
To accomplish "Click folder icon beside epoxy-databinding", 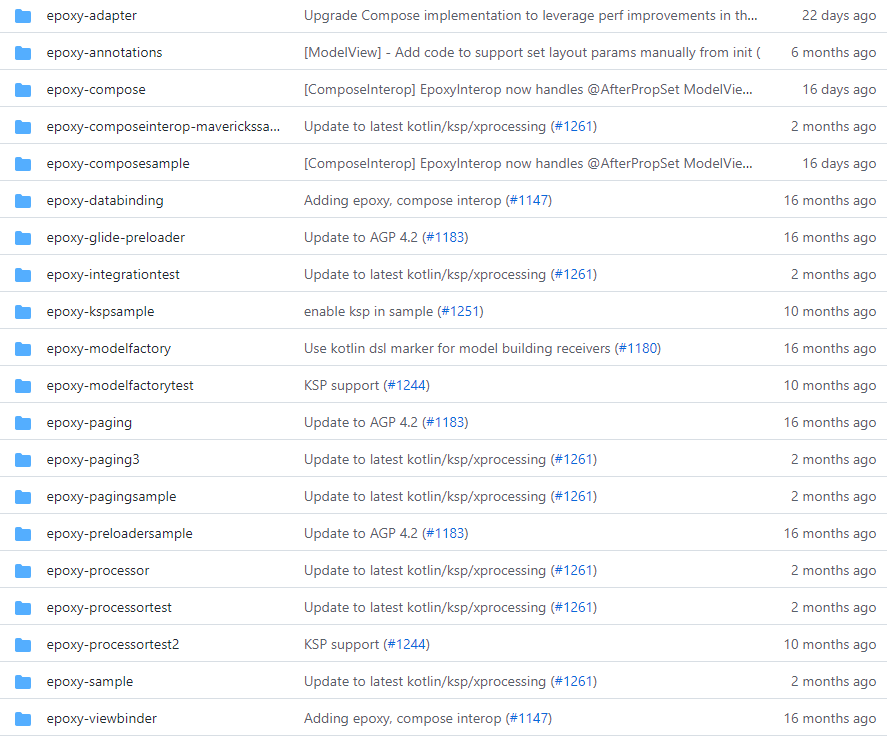I will 23,201.
